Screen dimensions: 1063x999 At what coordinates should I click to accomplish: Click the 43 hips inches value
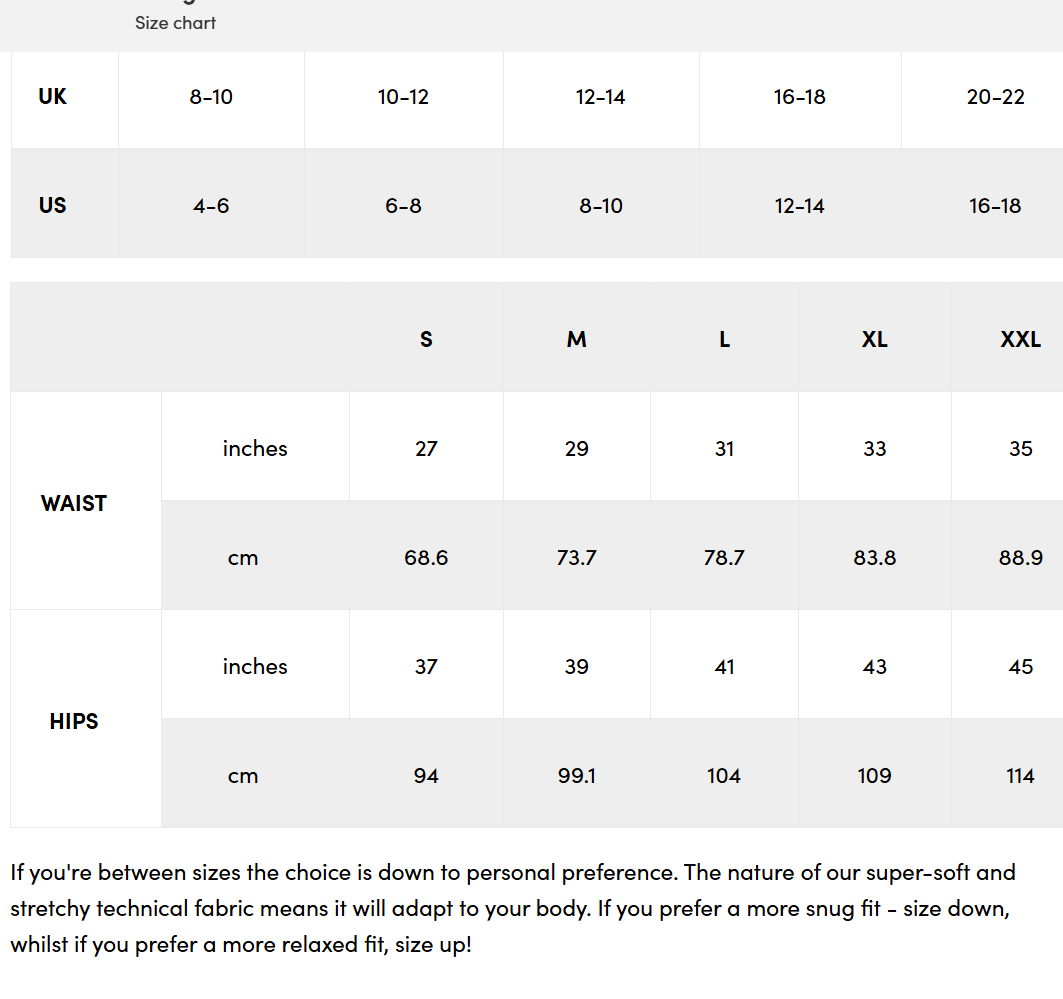(874, 667)
